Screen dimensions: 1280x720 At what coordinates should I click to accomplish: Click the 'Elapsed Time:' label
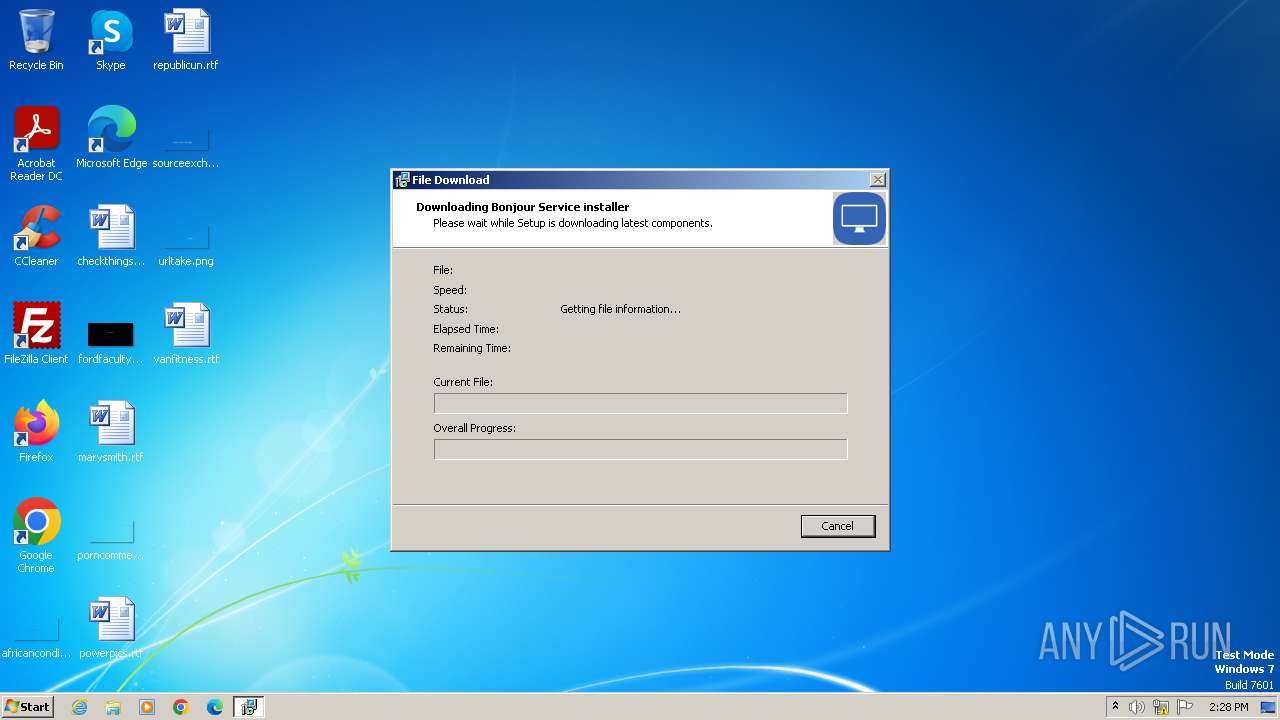coord(466,329)
